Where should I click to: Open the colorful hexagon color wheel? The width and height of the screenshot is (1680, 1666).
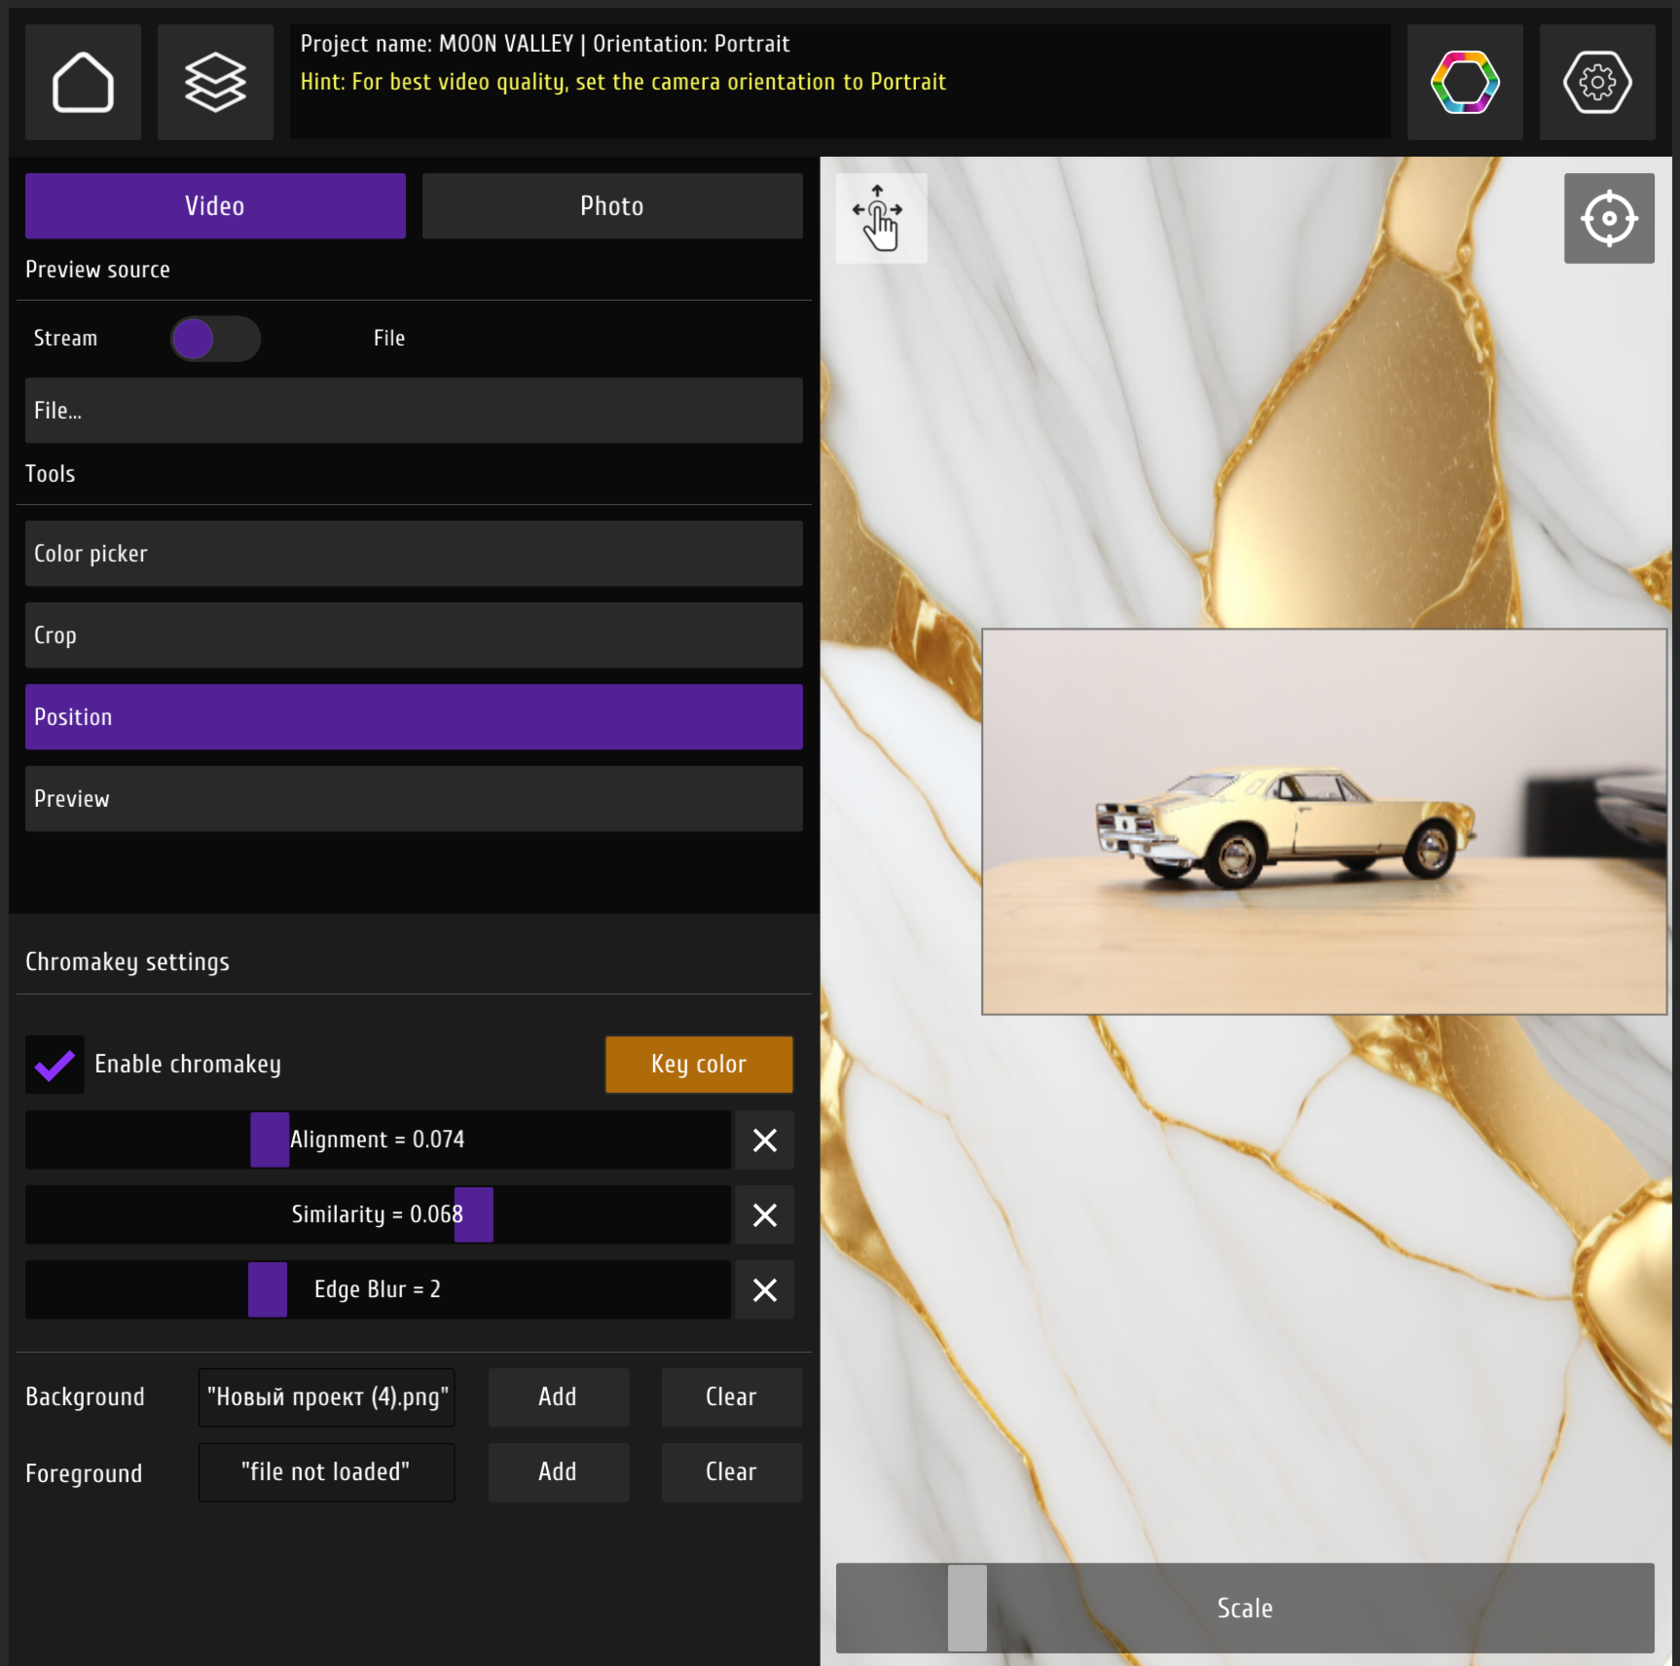point(1464,82)
